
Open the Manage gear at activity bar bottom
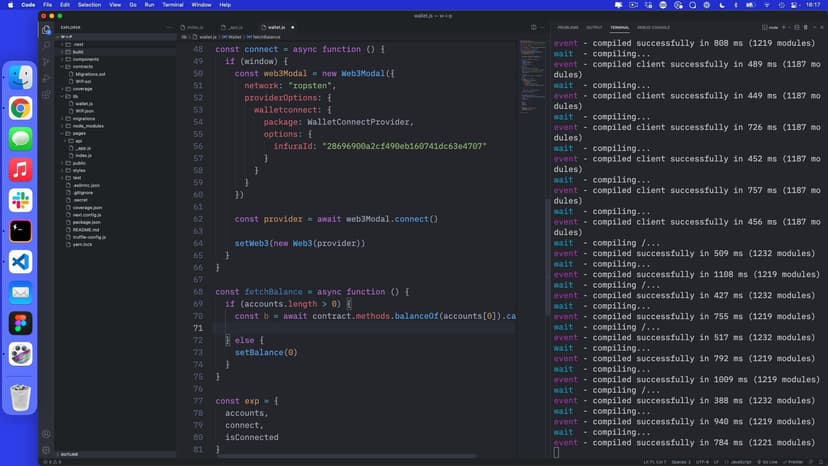(x=46, y=449)
